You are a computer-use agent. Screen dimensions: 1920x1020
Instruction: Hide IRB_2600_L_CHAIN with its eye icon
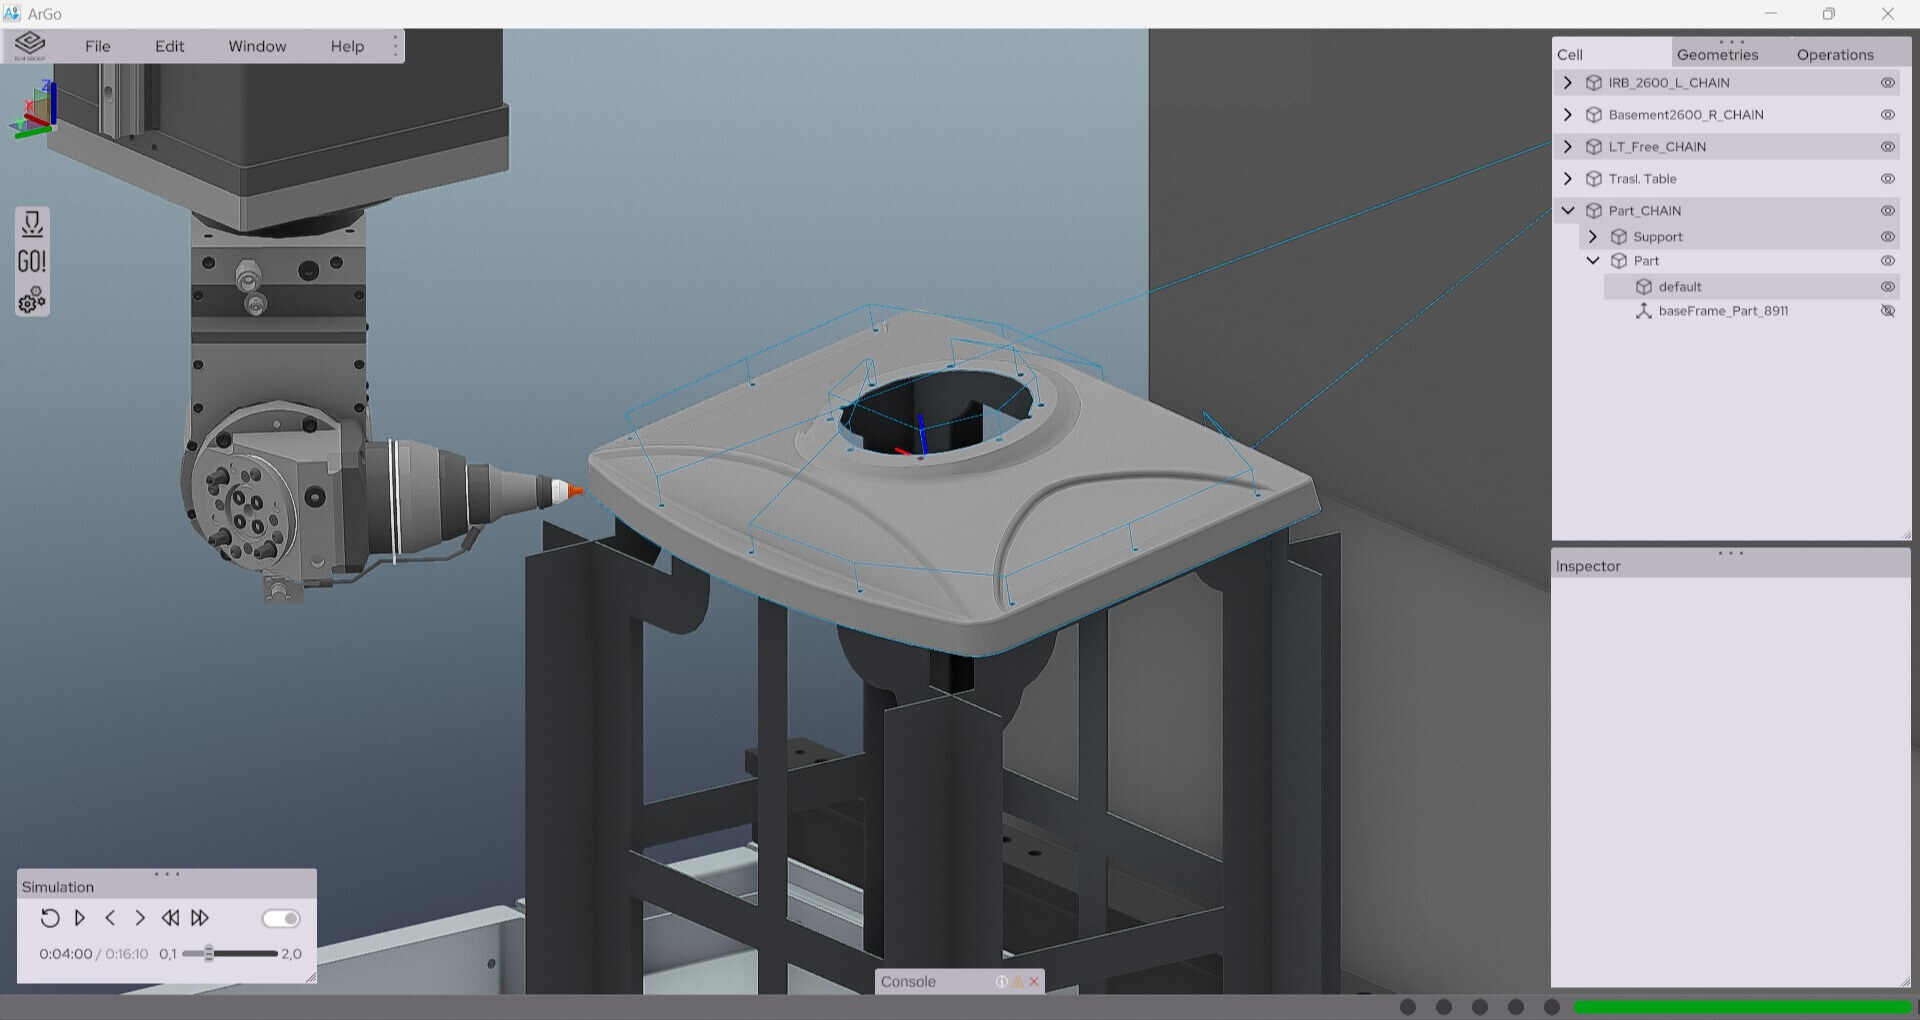pos(1887,83)
